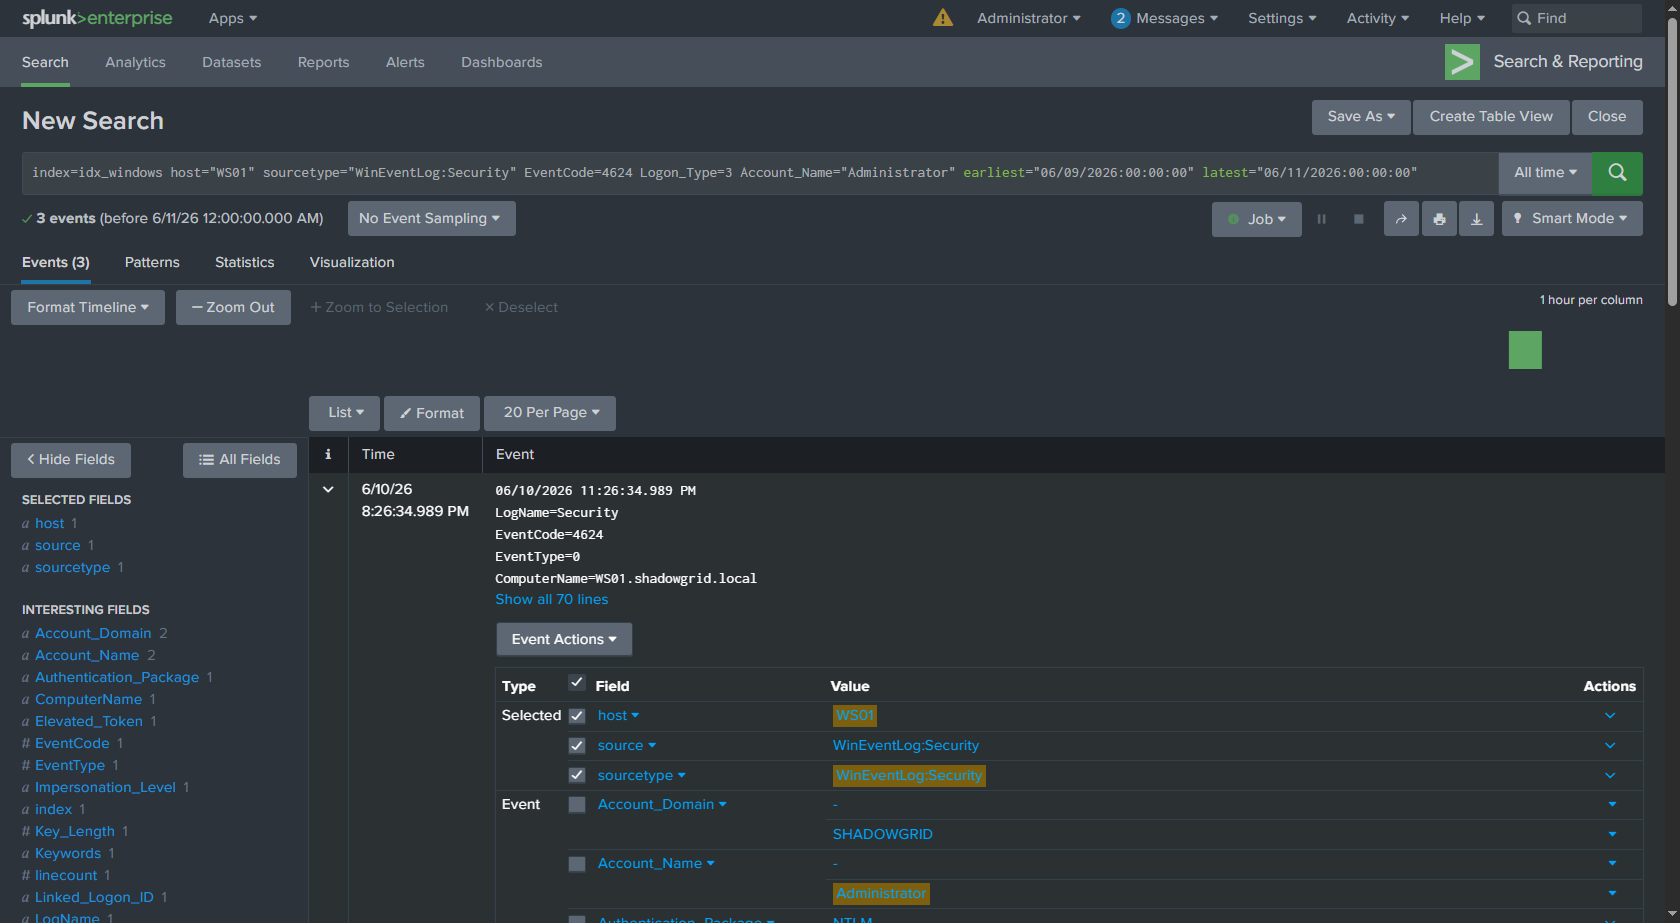Click Show all 70 lines link

[x=552, y=600]
